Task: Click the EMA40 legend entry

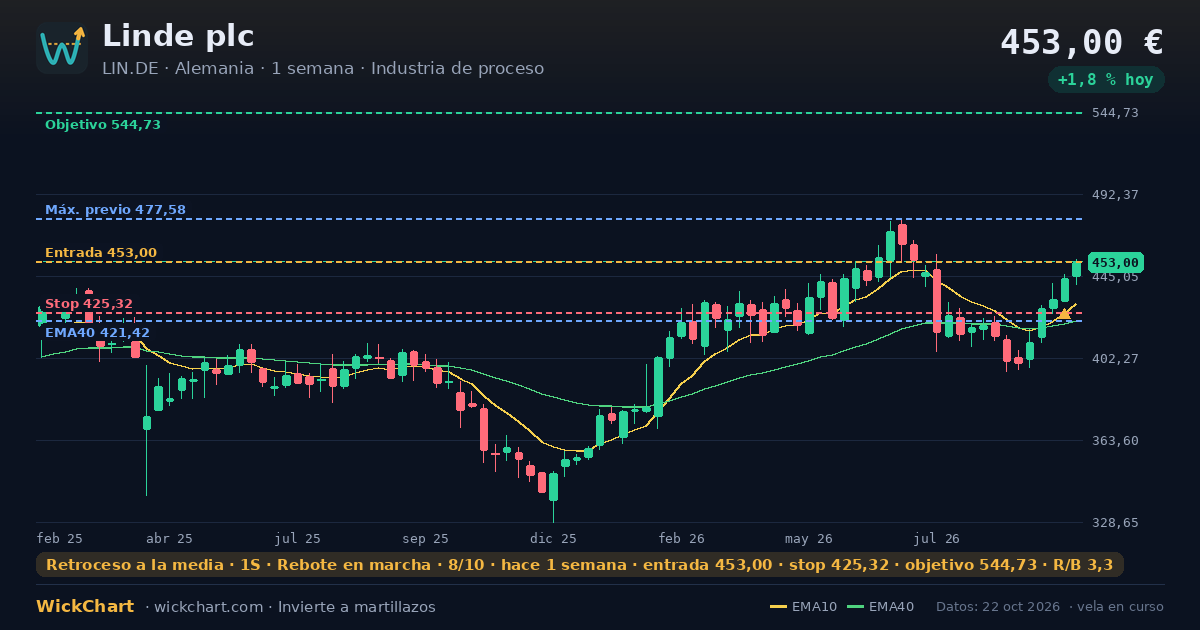Action: point(880,607)
